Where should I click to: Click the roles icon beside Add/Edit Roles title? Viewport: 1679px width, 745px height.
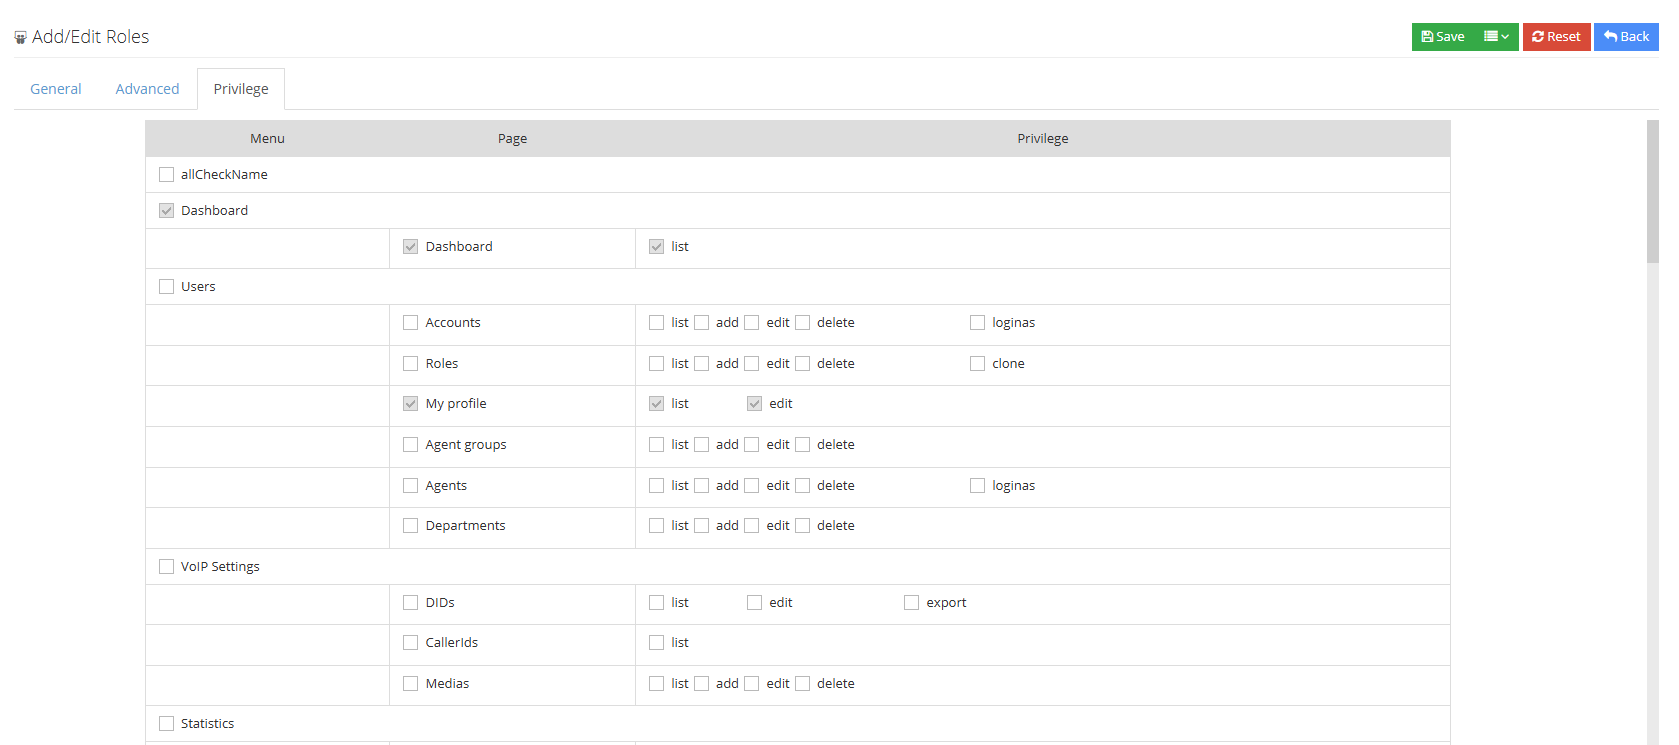(20, 38)
